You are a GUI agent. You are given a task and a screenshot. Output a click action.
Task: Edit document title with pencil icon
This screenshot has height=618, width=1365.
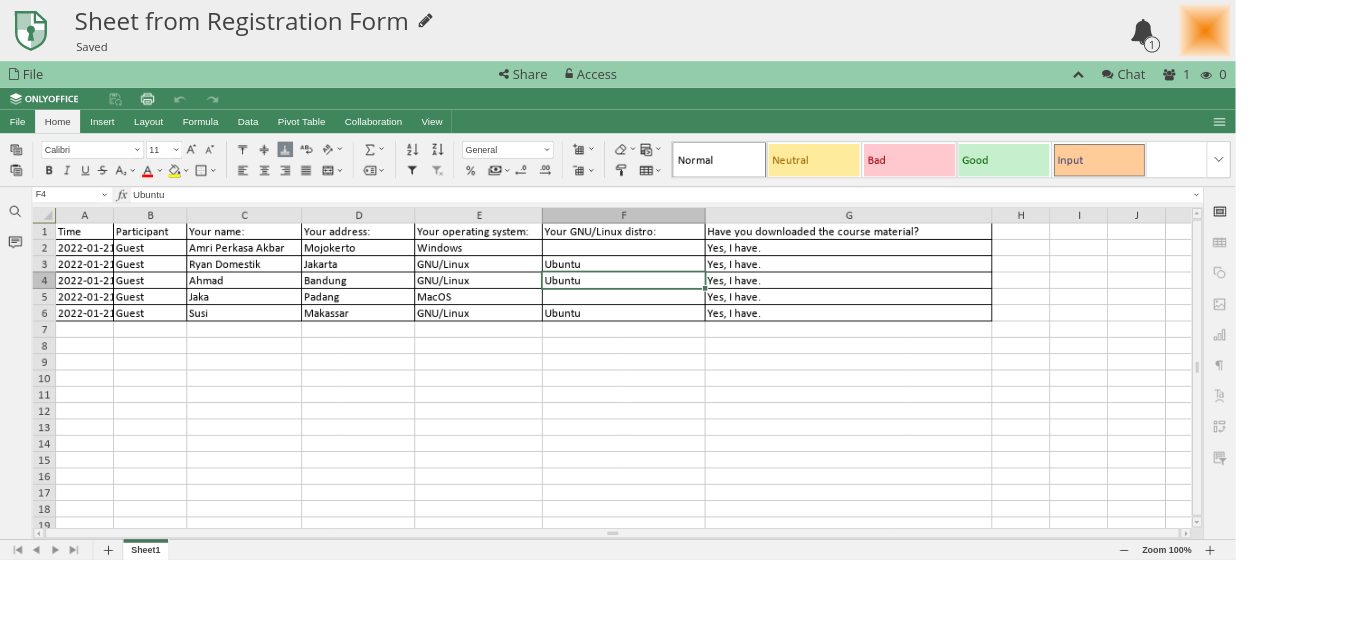[426, 20]
